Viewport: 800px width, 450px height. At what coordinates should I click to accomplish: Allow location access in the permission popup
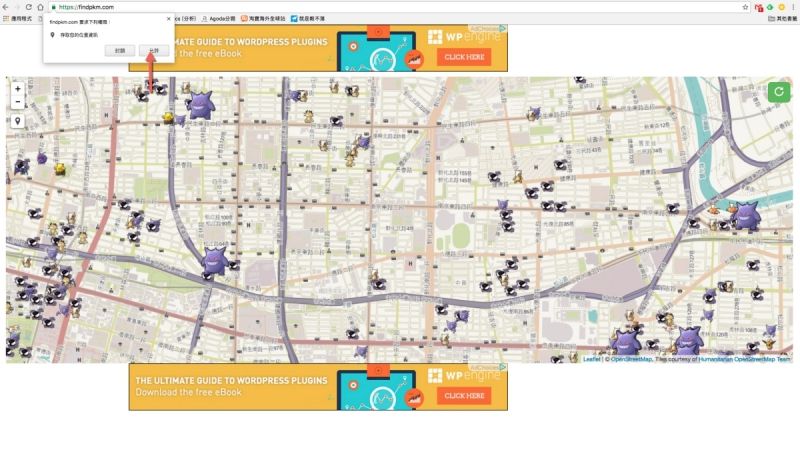[154, 51]
